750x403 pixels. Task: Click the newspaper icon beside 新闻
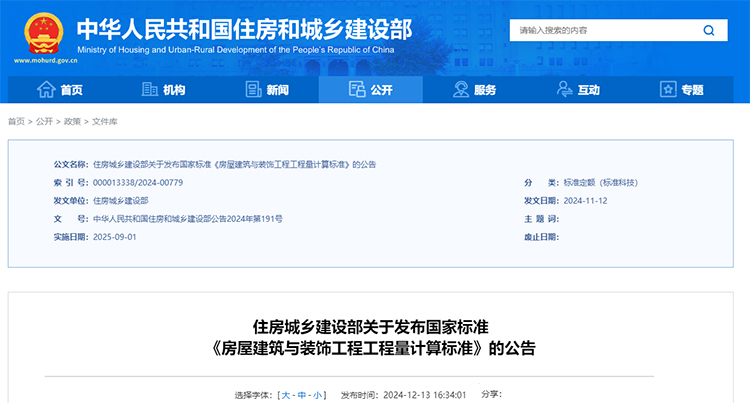pos(254,89)
